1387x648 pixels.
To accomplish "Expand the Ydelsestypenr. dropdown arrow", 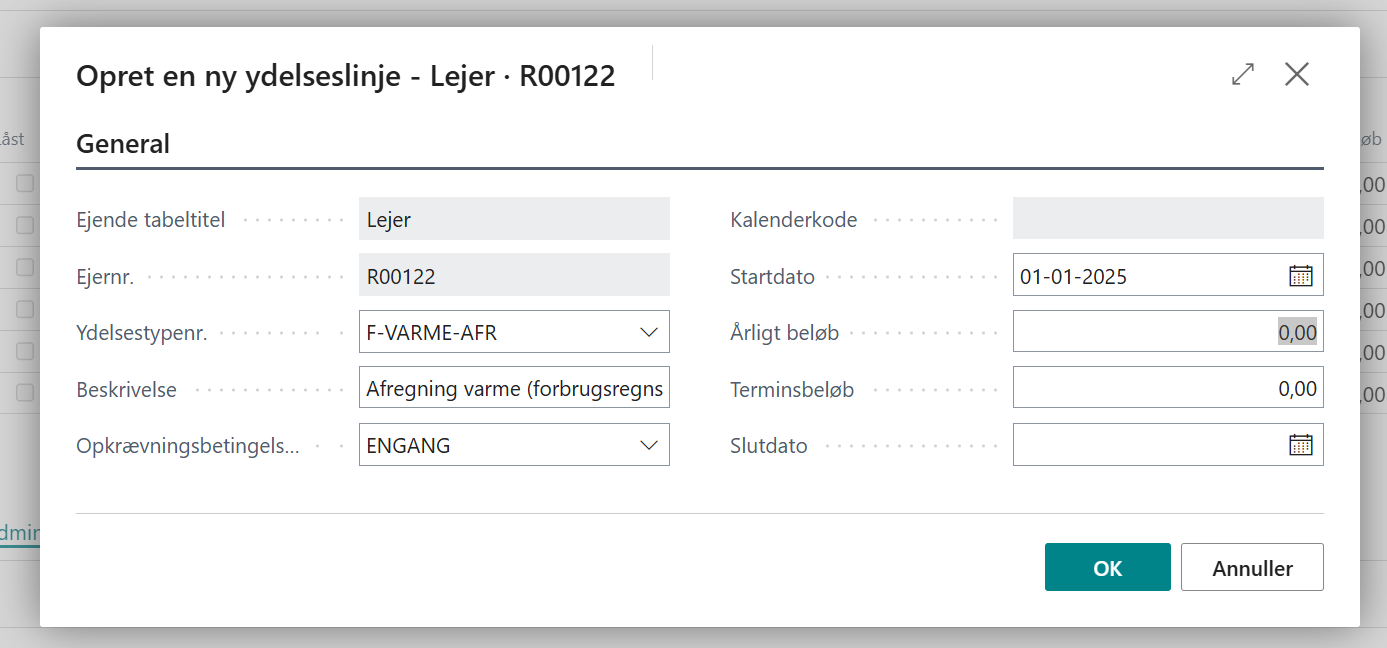I will coord(648,332).
